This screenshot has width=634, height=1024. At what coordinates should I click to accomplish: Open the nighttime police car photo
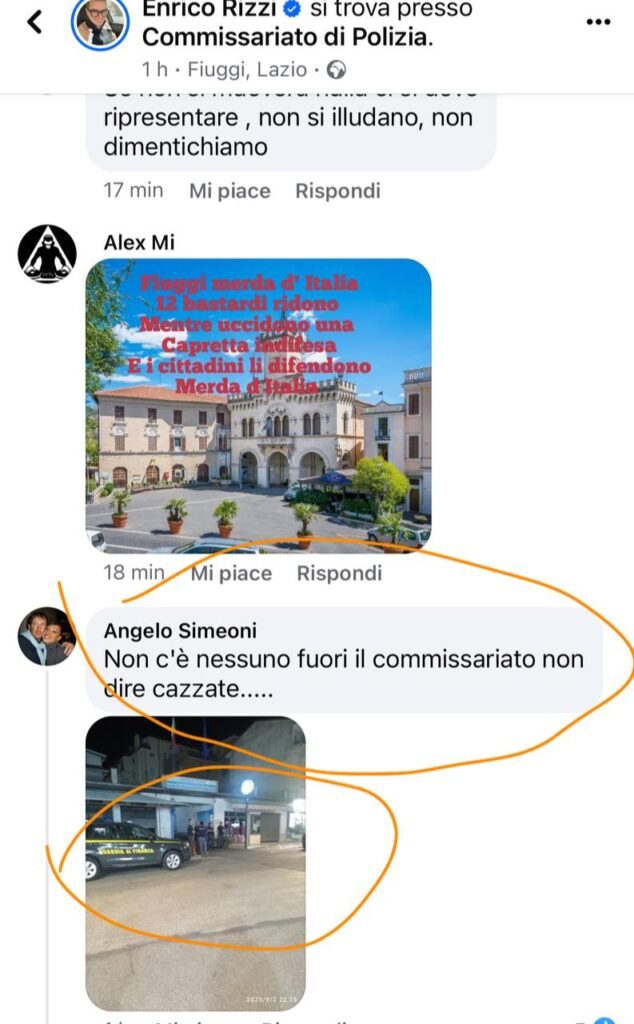coord(196,863)
